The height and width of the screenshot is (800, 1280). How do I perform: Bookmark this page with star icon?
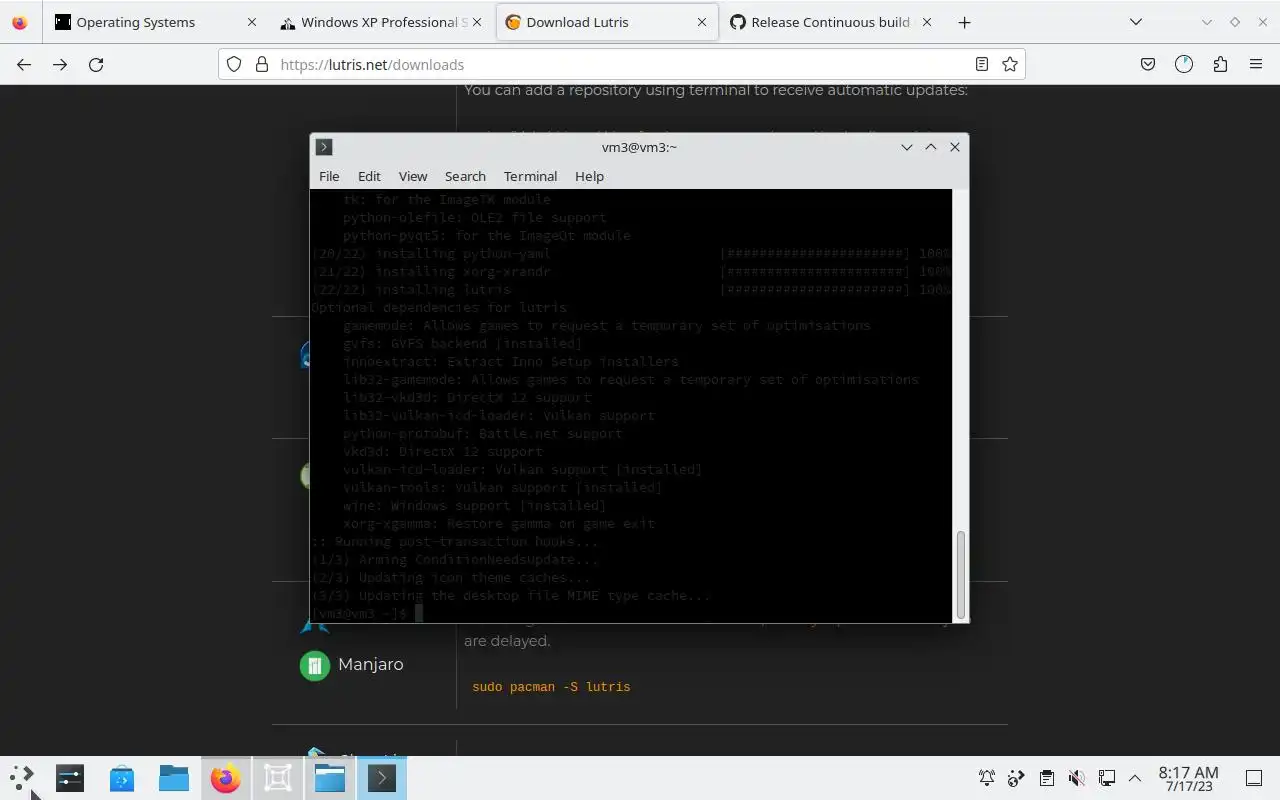pos(1010,64)
